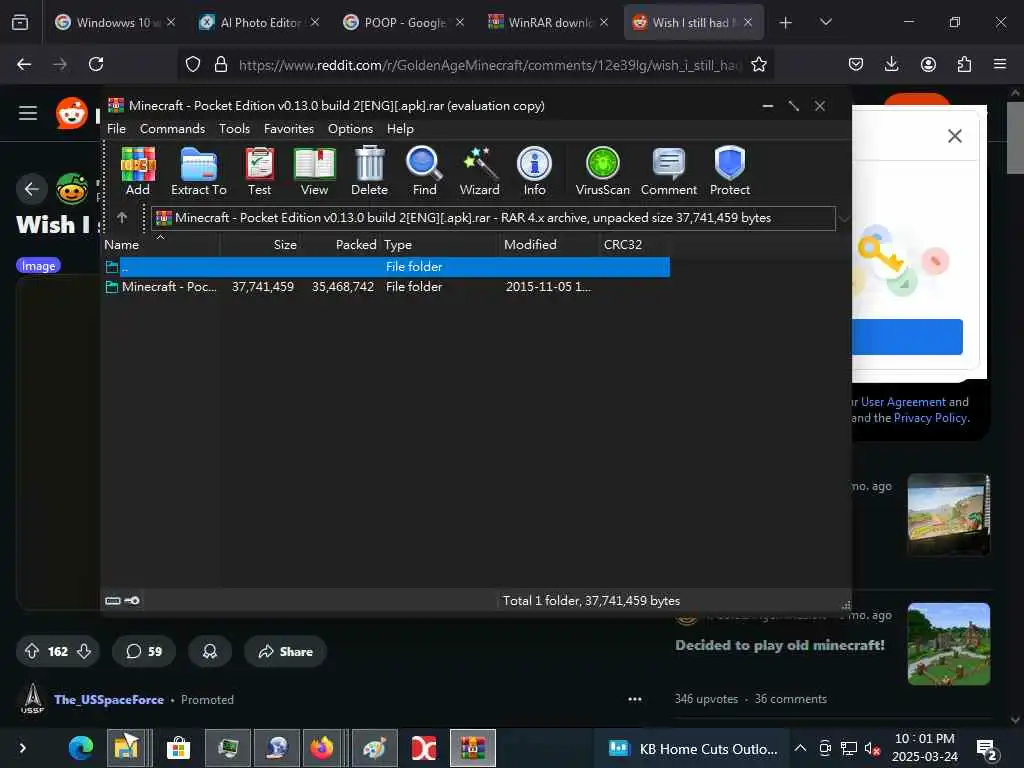
Task: Open the Tools menu
Action: (234, 129)
